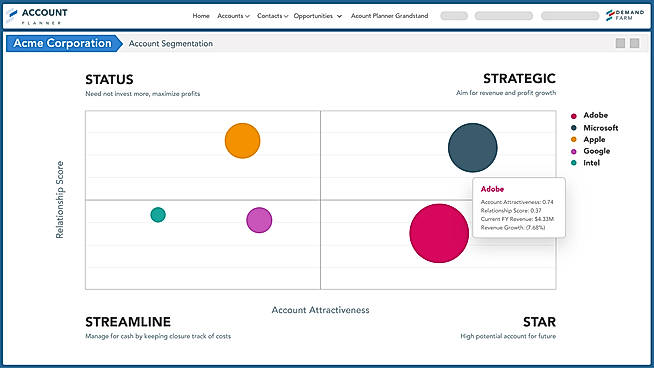Click the Google legend color dot
The image size is (654, 368).
574,151
